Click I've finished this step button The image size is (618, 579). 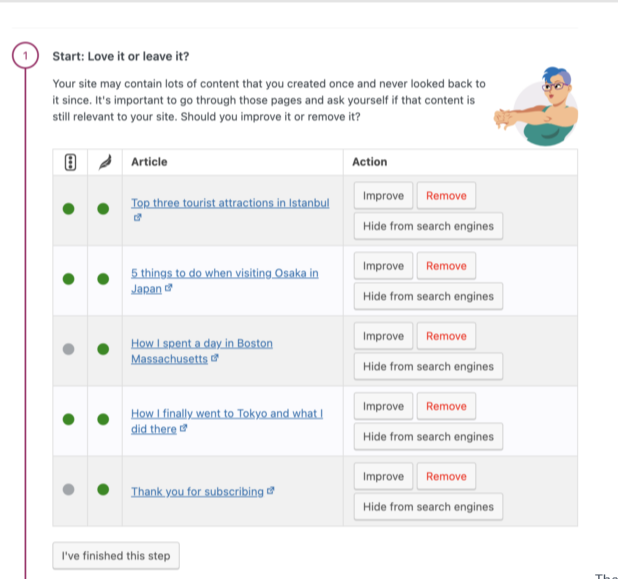pos(115,556)
